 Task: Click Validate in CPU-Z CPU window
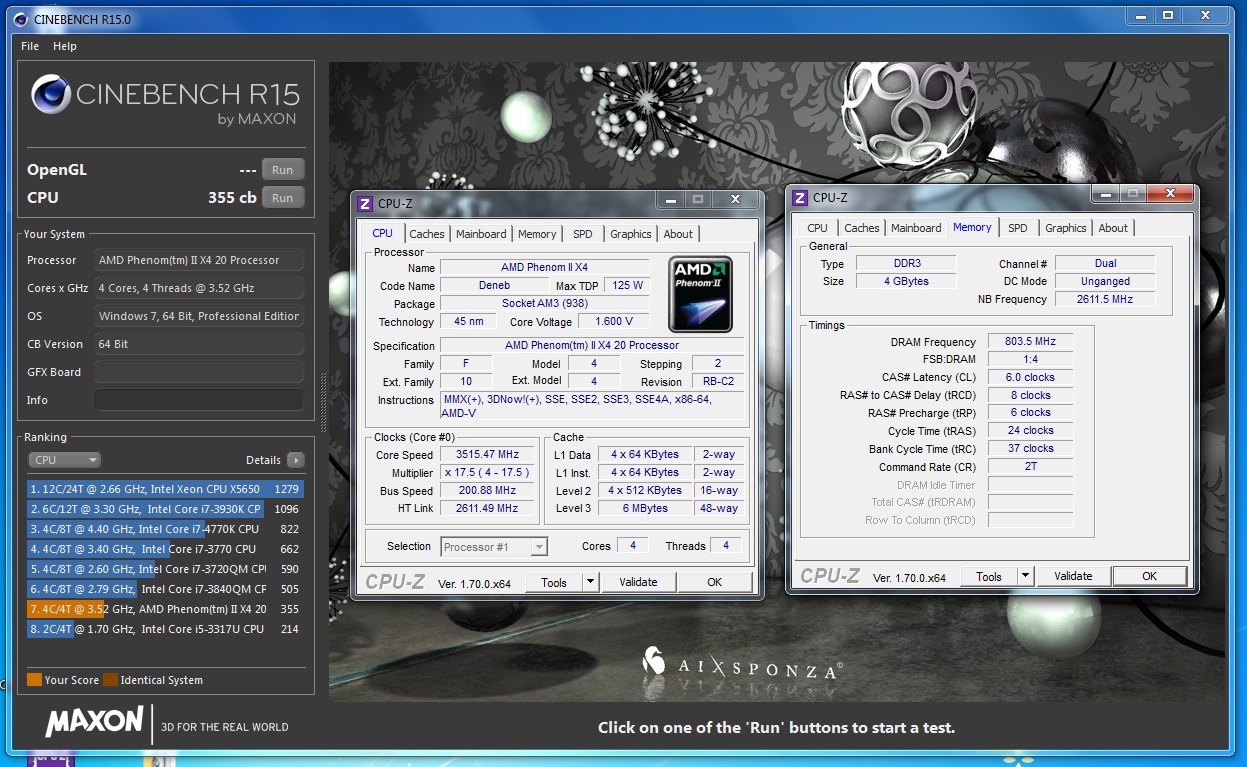638,582
